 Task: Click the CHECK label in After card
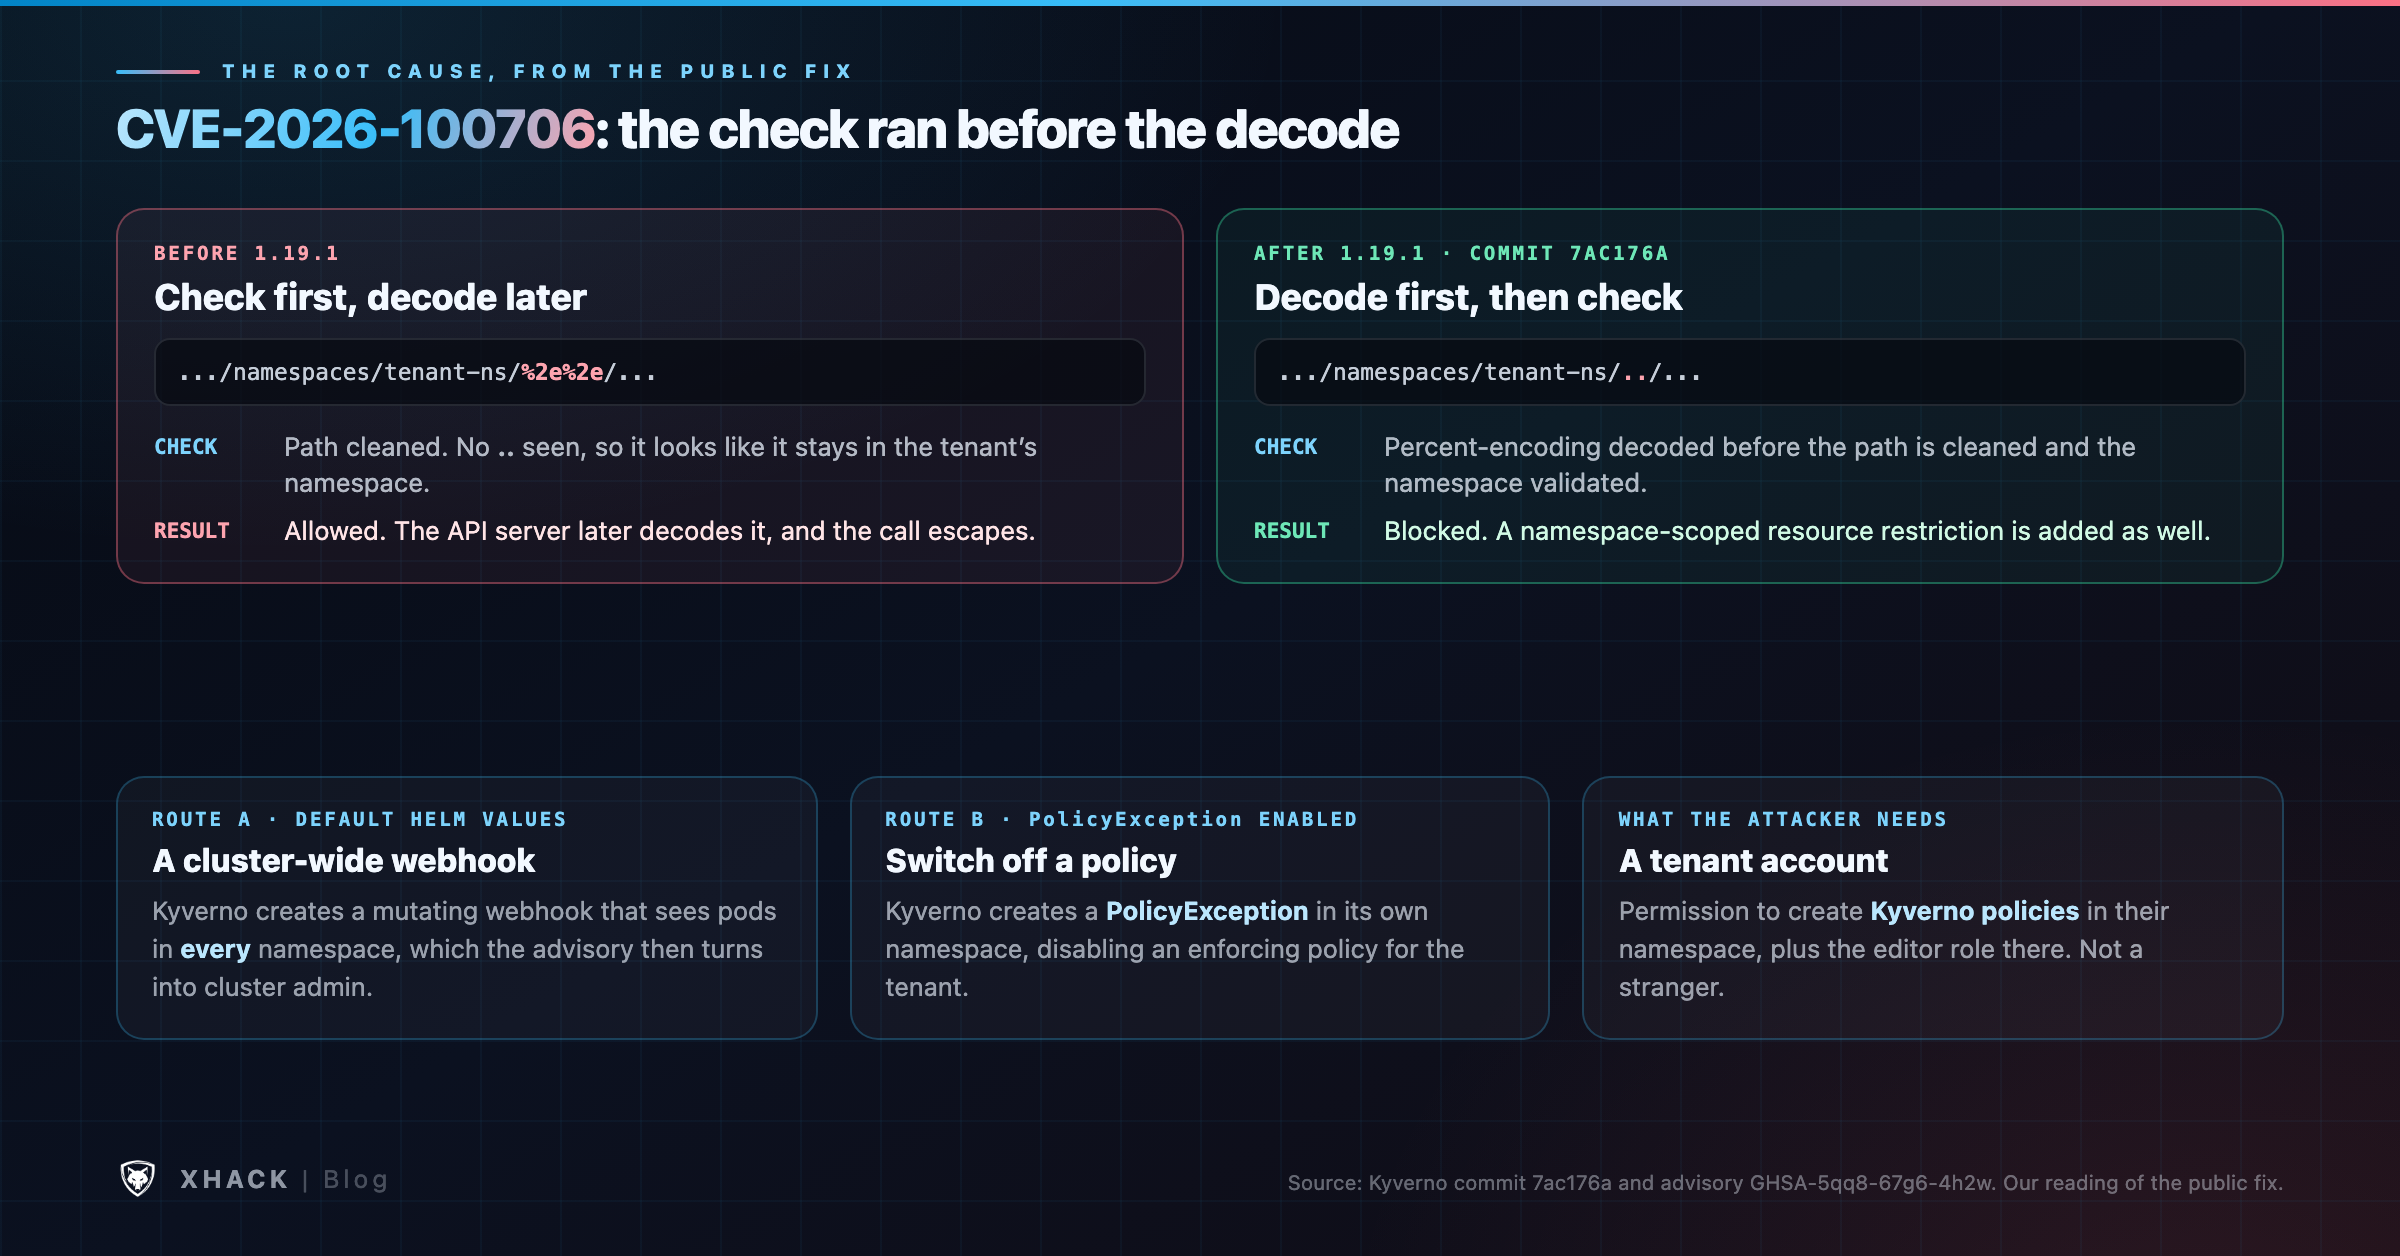tap(1286, 447)
